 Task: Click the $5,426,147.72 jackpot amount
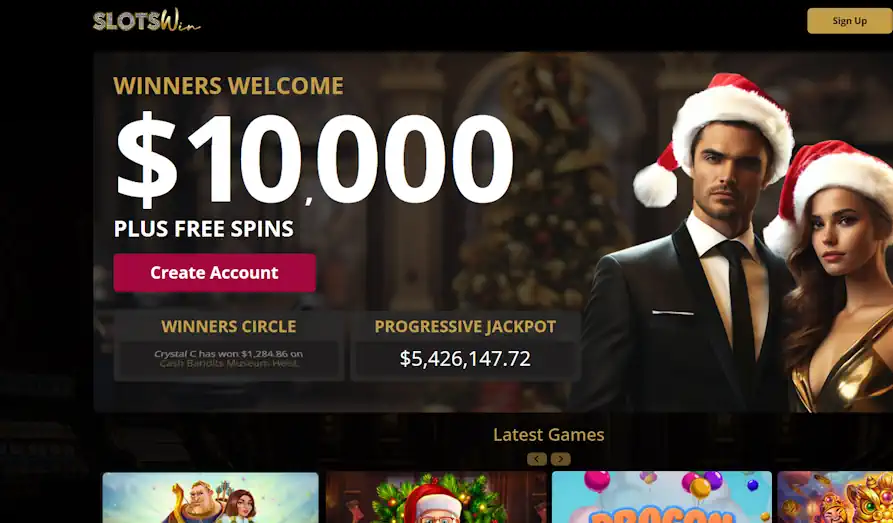[x=465, y=358]
